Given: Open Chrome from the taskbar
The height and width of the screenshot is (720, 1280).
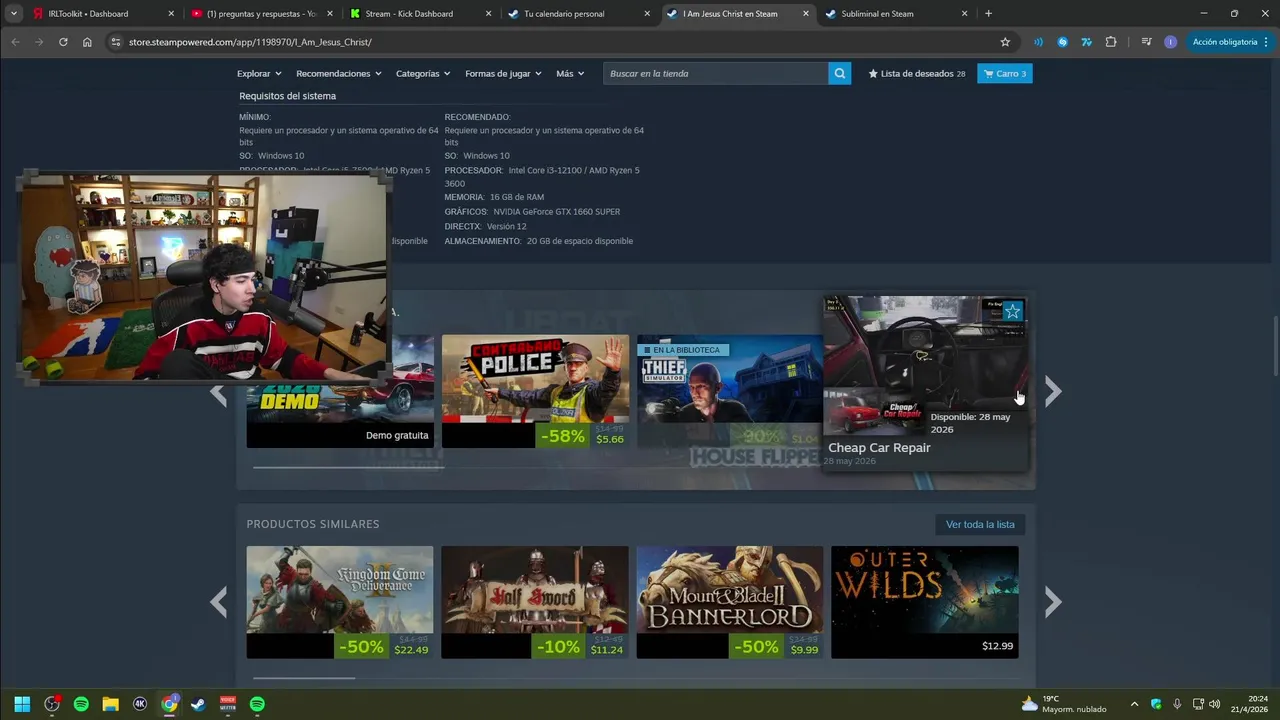Looking at the screenshot, I should [x=169, y=704].
